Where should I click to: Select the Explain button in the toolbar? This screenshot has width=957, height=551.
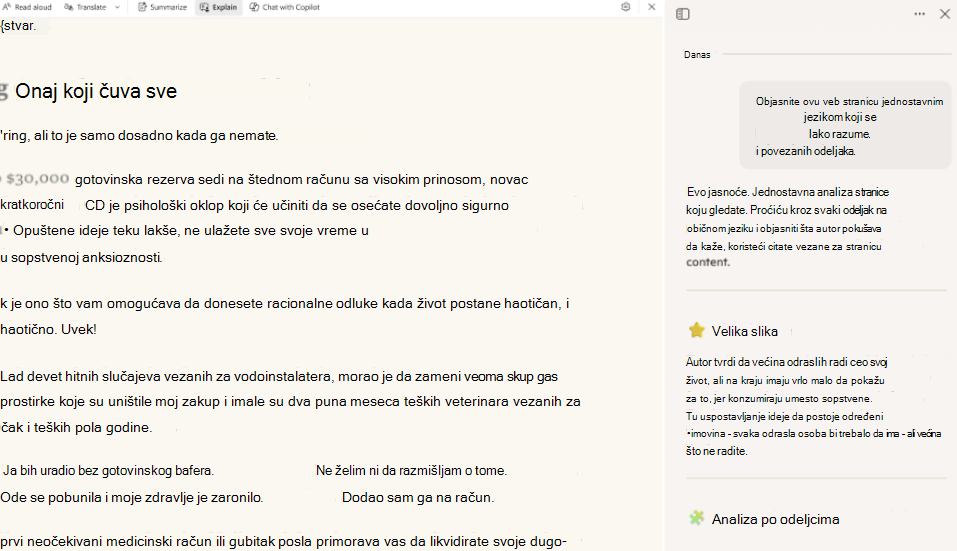218,7
